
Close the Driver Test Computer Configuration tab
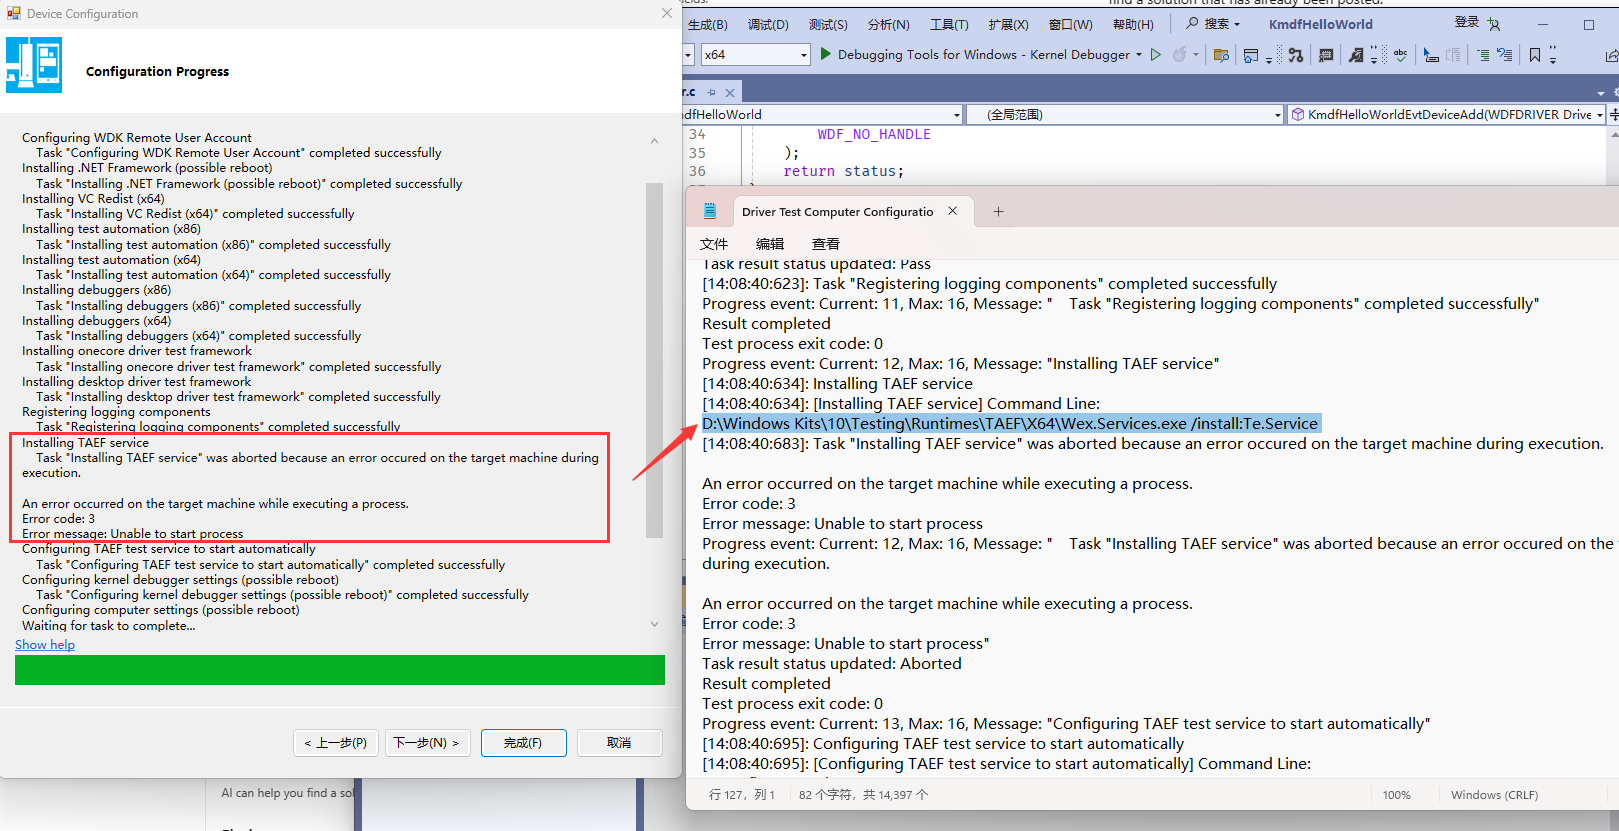953,211
